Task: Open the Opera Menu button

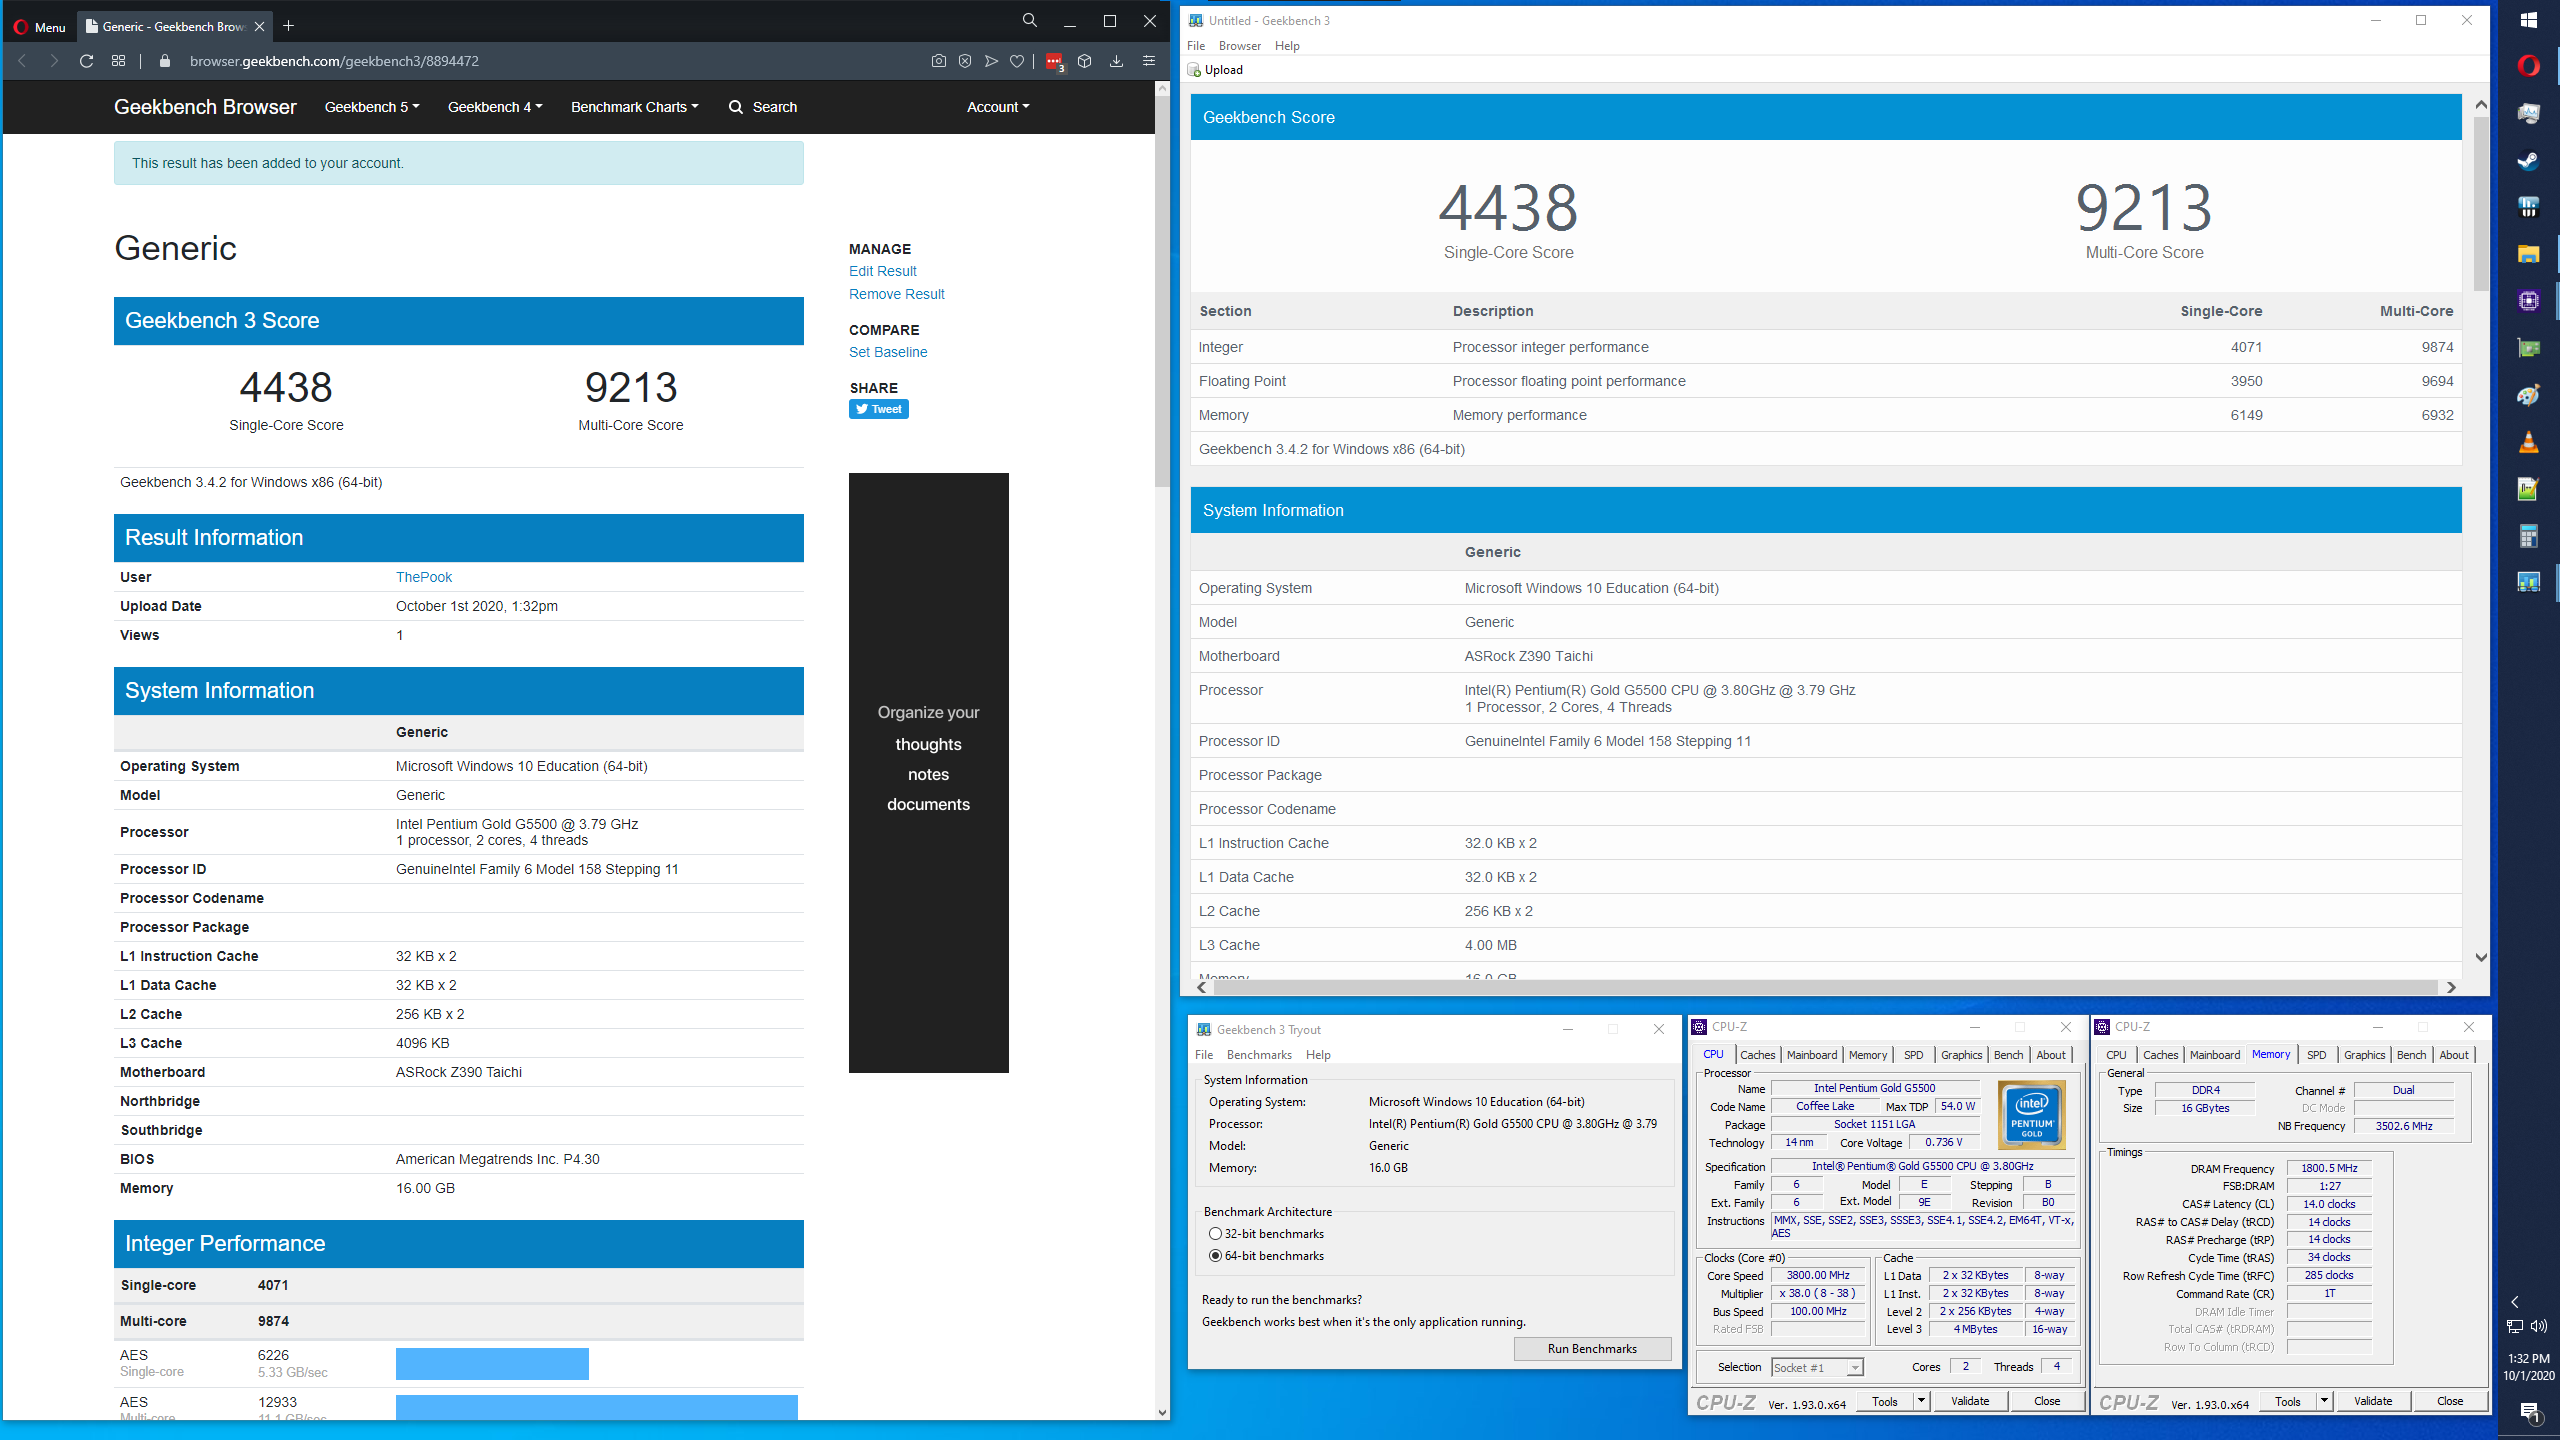Action: [39, 27]
